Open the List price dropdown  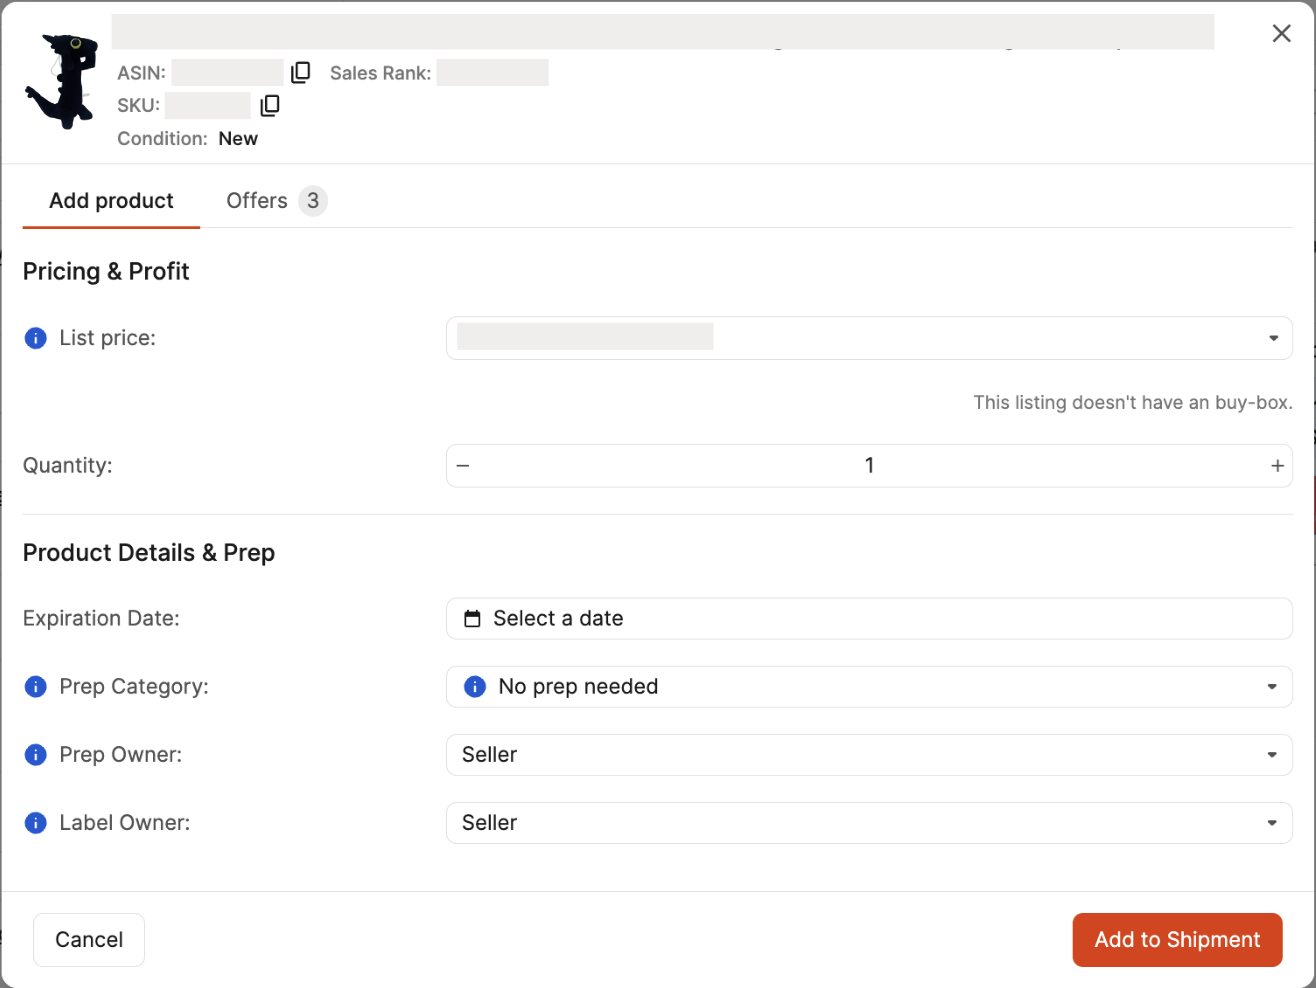click(869, 338)
